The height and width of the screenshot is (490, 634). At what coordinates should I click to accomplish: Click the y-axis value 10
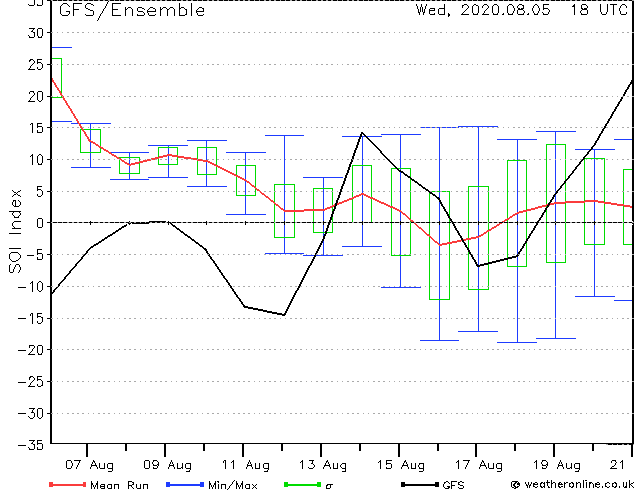click(35, 160)
